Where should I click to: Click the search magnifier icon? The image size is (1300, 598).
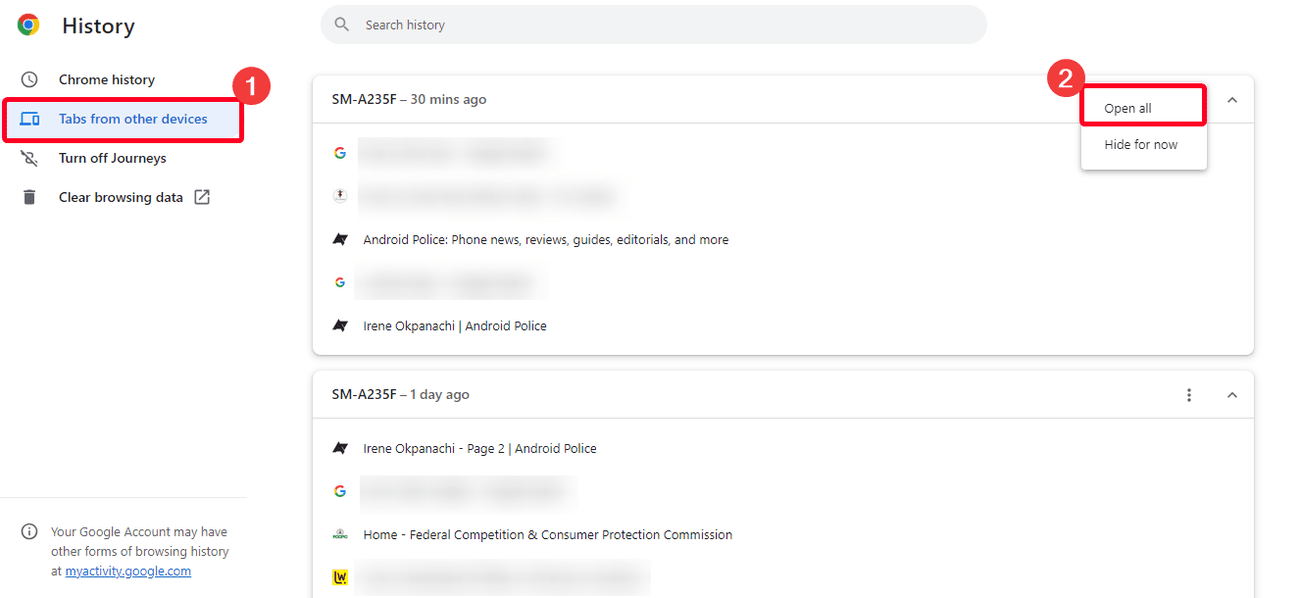coord(342,25)
